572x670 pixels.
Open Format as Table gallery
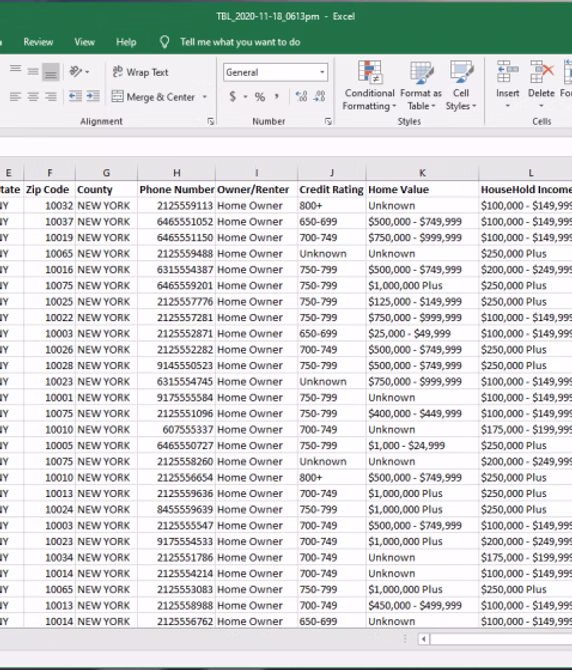(421, 86)
